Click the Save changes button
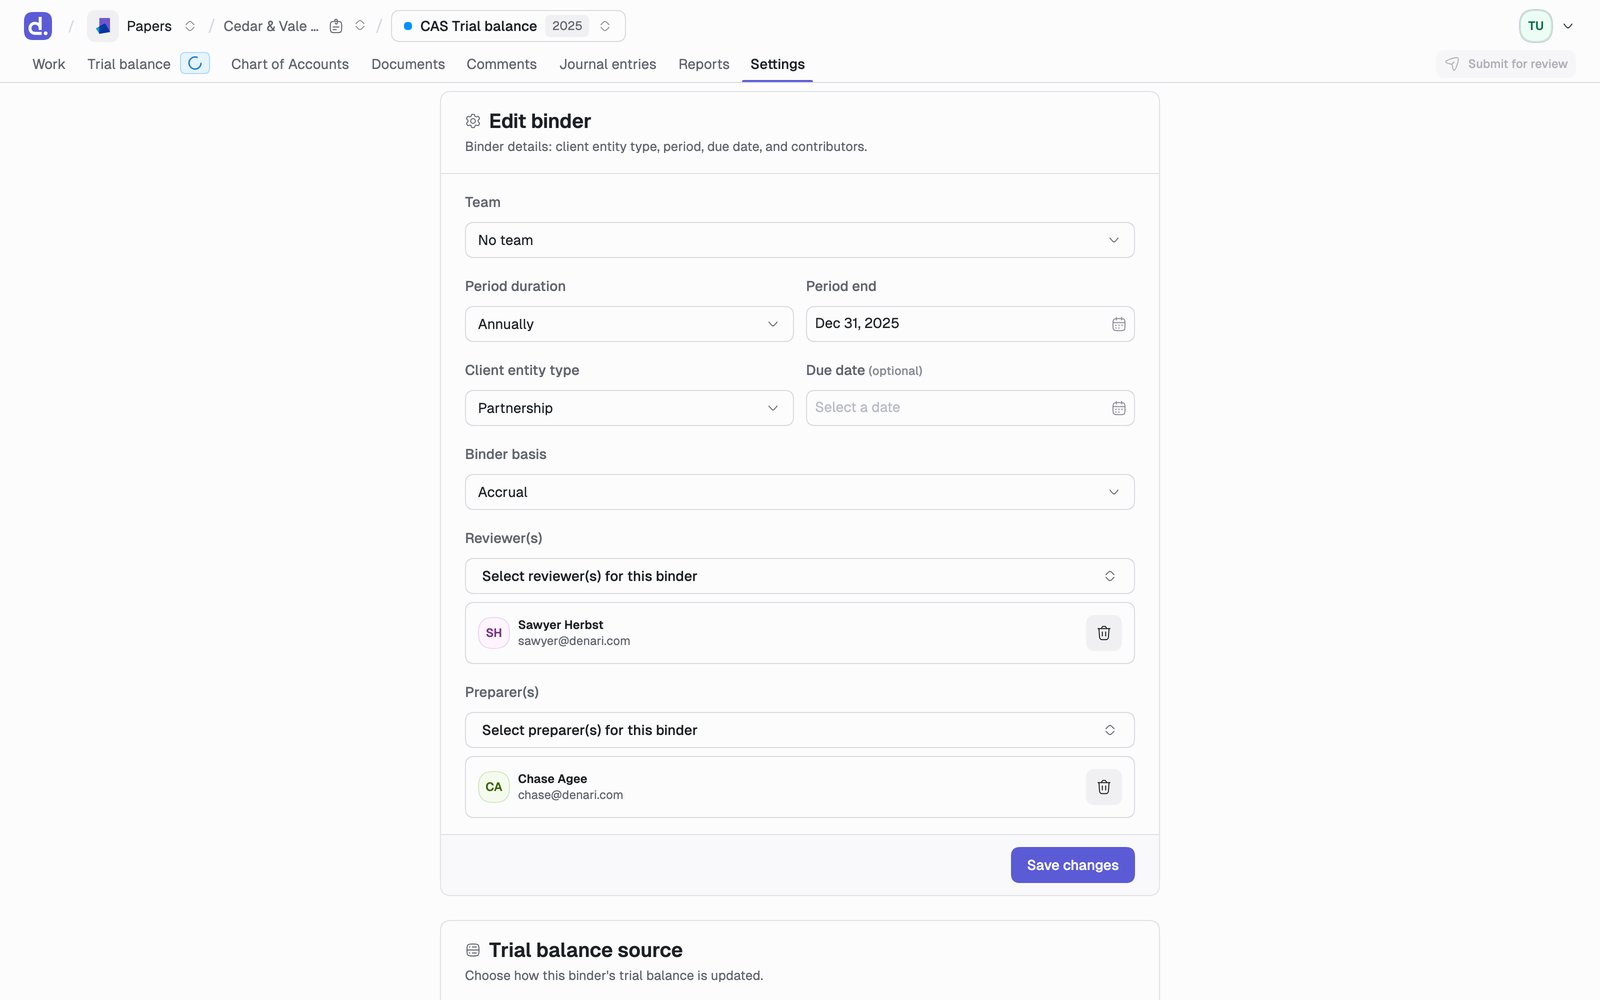Viewport: 1600px width, 1000px height. click(x=1073, y=865)
